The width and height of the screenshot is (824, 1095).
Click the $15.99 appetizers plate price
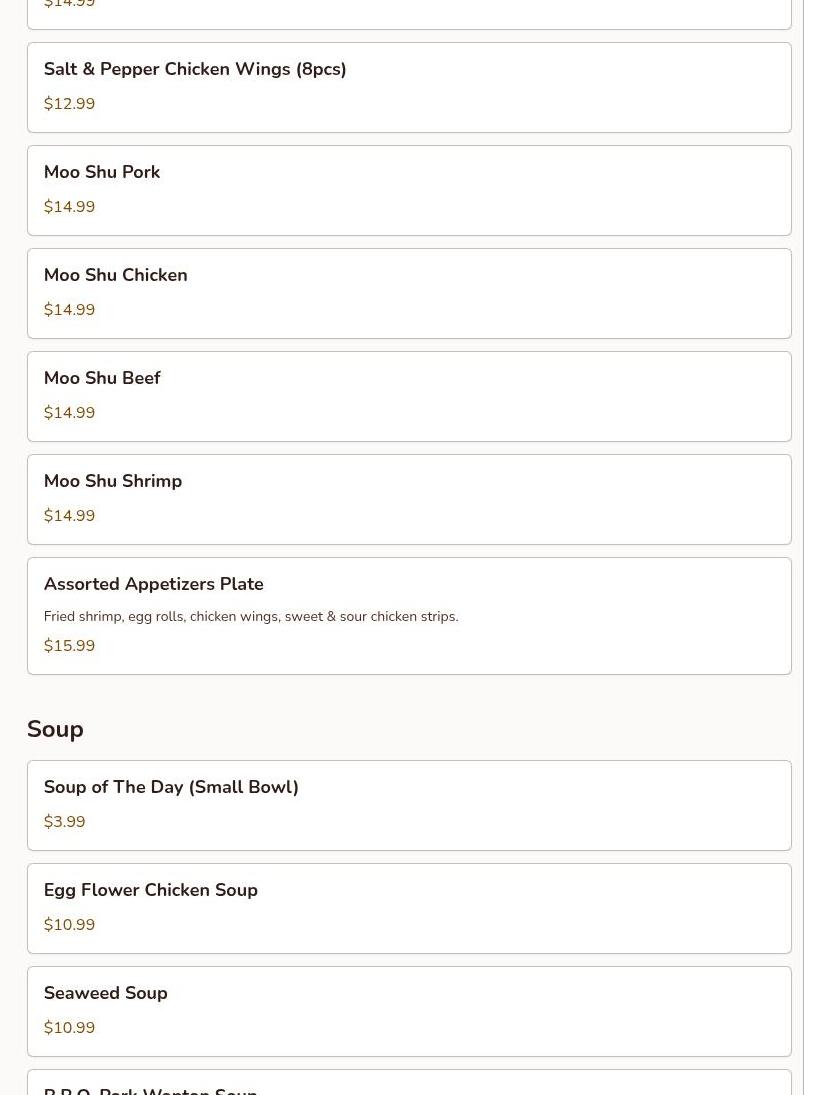(69, 646)
